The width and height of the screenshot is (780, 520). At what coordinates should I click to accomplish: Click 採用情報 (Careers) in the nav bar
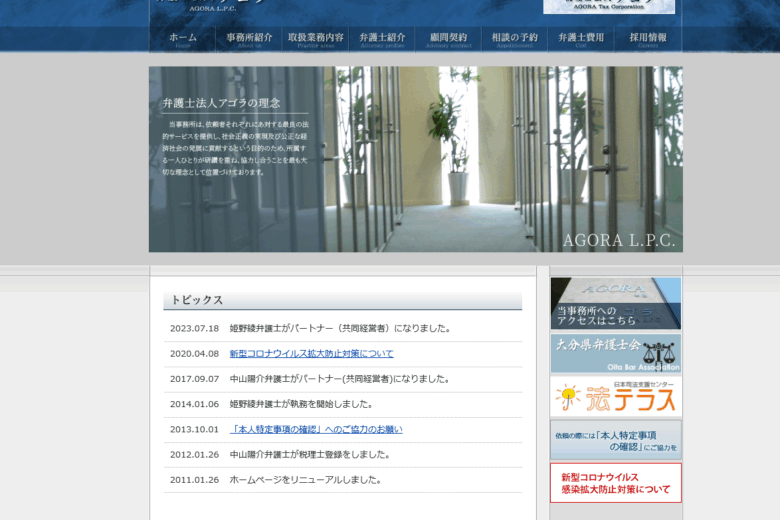tap(648, 39)
